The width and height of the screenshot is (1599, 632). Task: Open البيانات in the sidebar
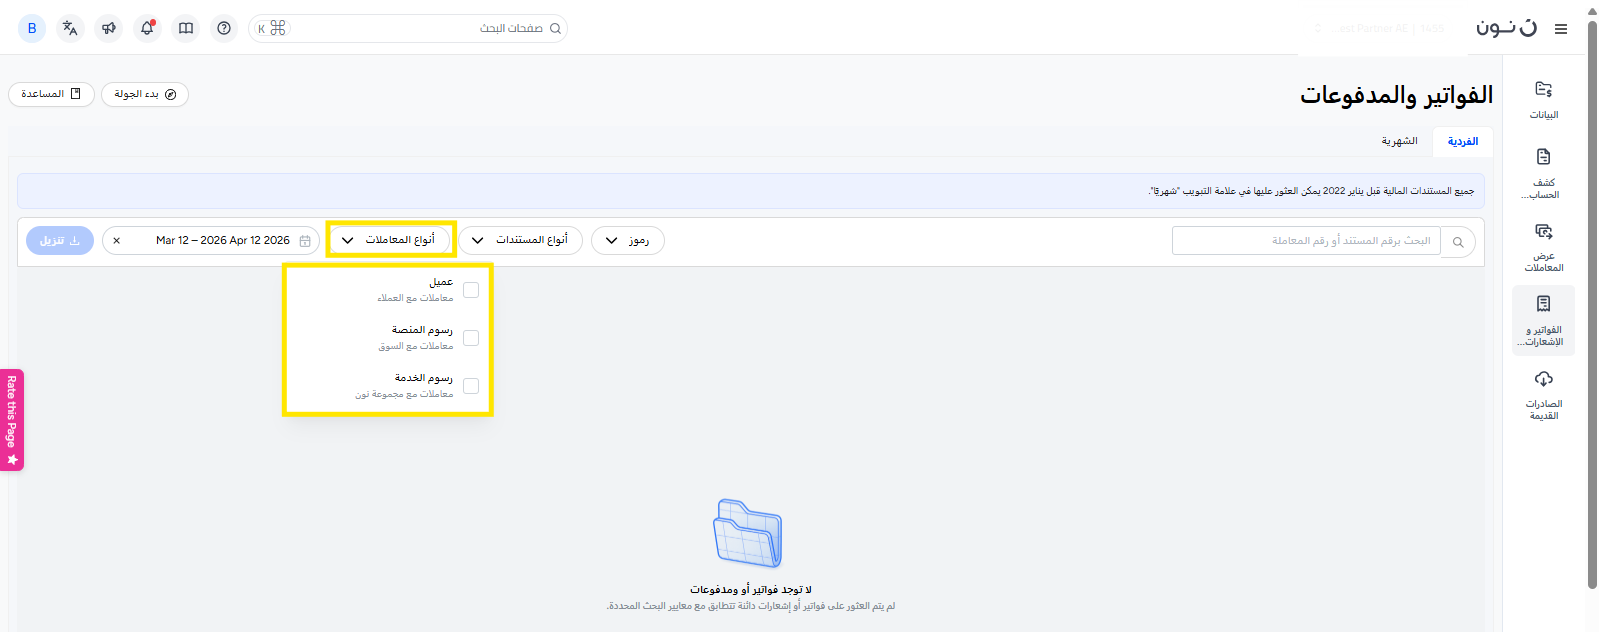click(x=1544, y=100)
